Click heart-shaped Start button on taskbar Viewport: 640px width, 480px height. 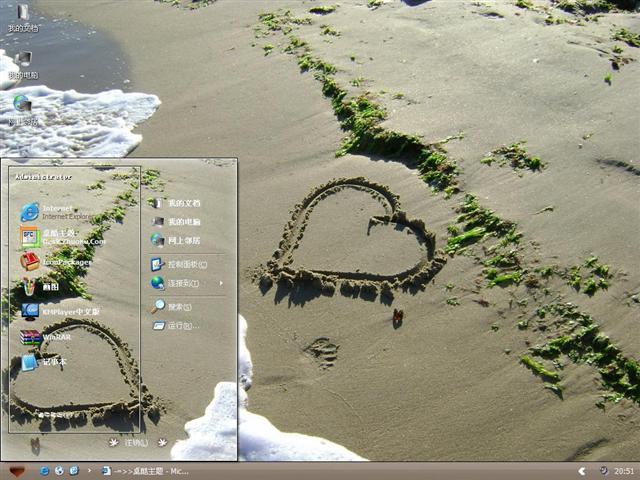coord(17,471)
